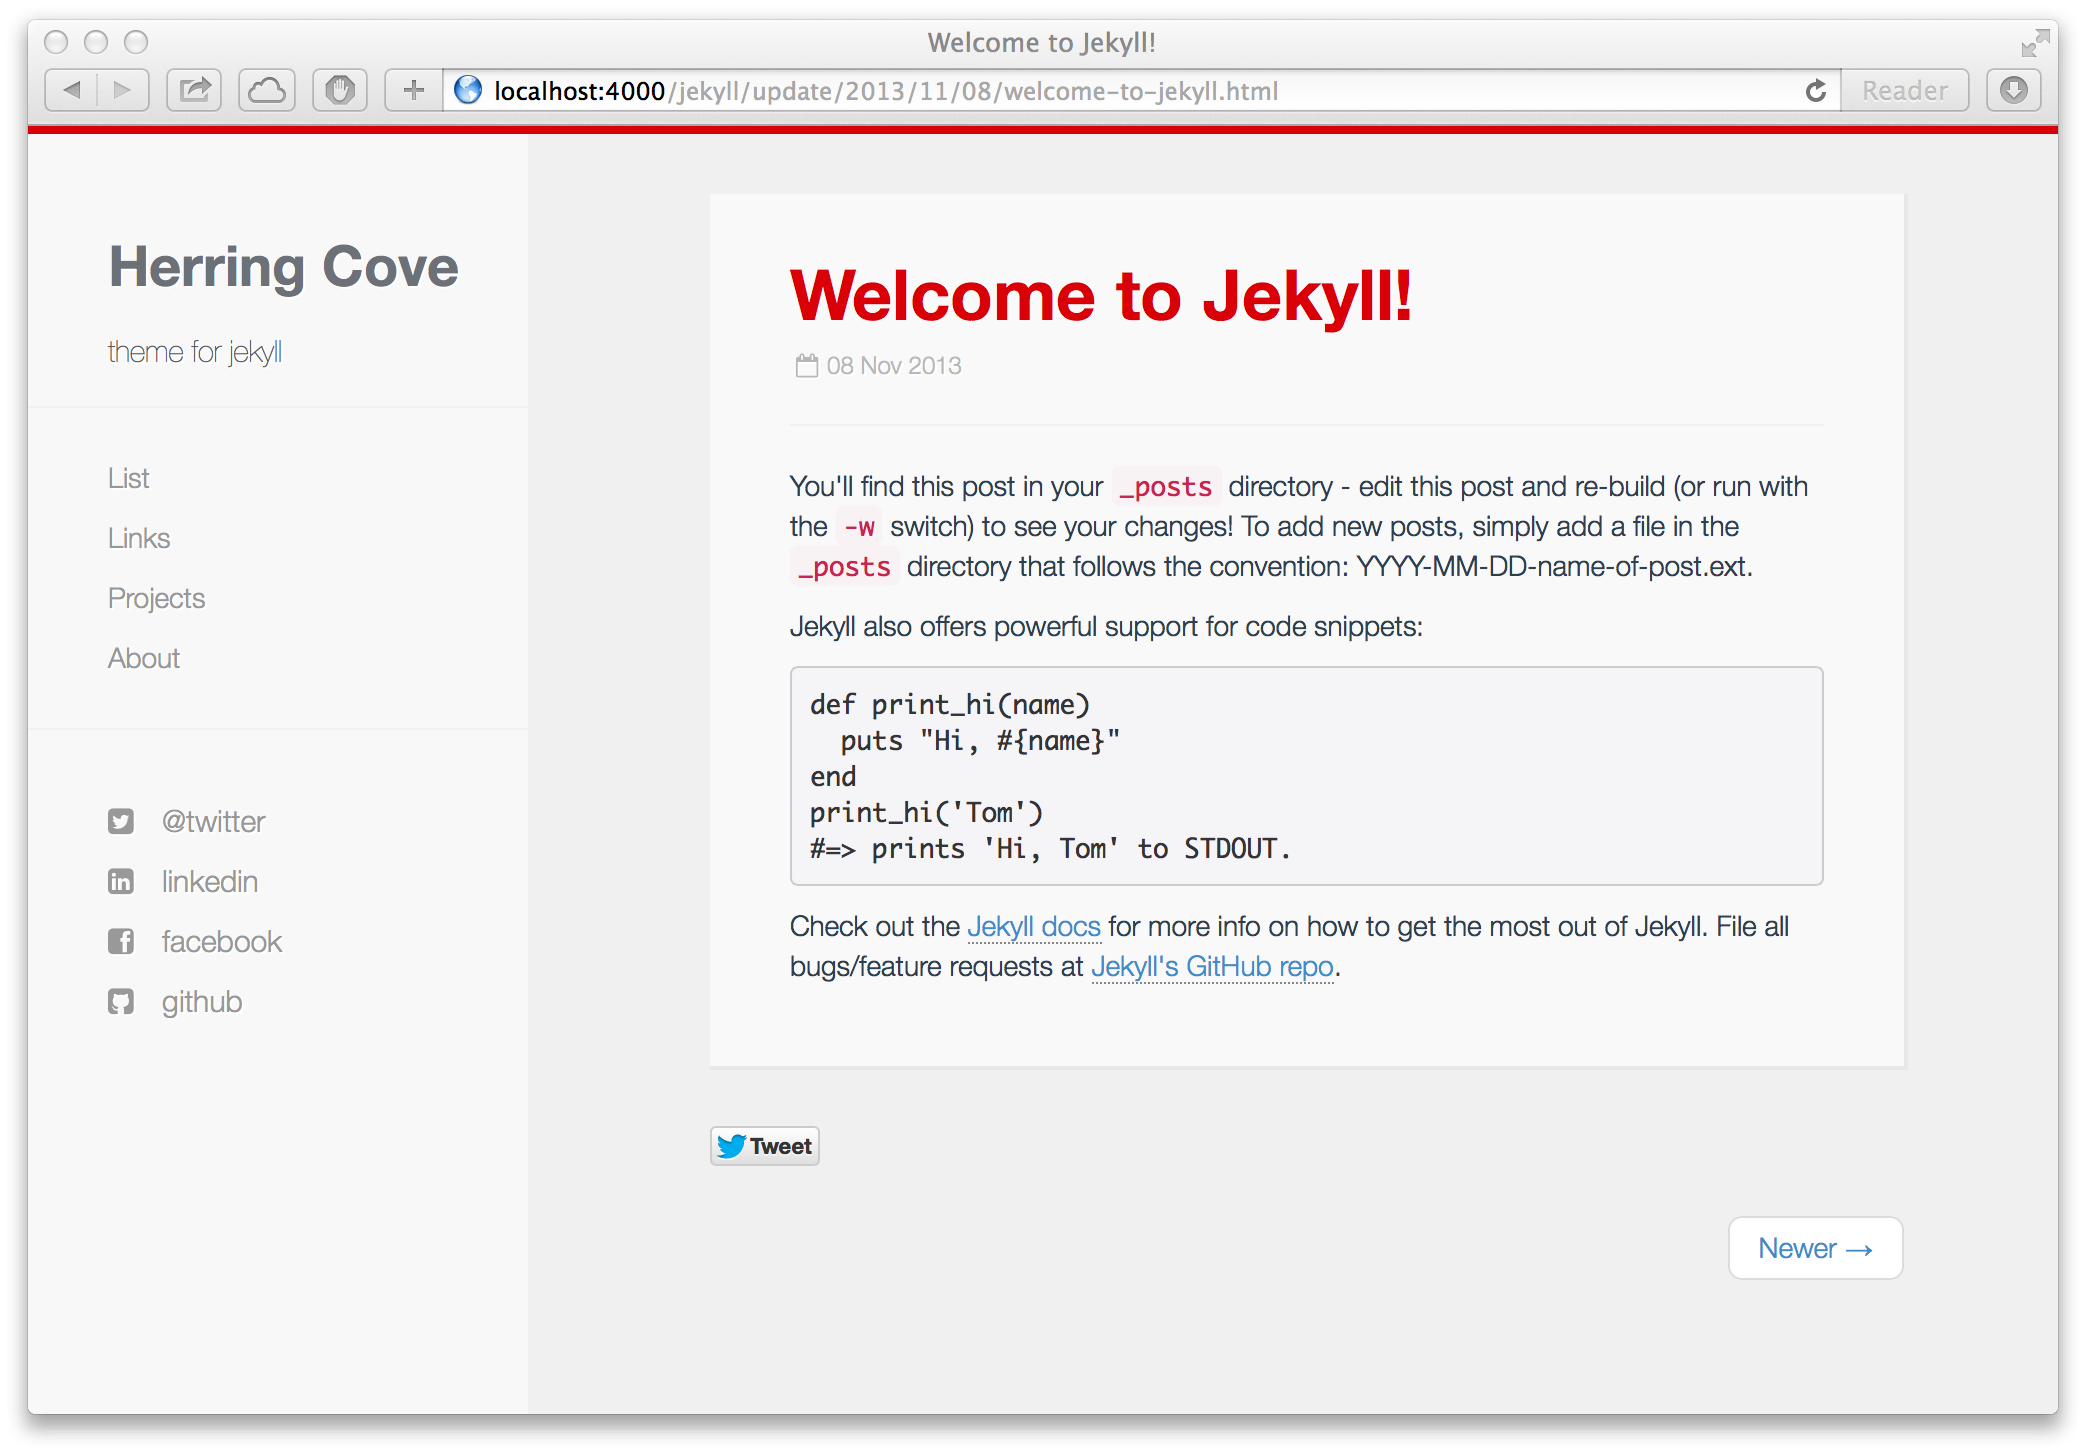Click the GitHub icon in sidebar
Image resolution: width=2086 pixels, height=1454 pixels.
[x=121, y=1002]
